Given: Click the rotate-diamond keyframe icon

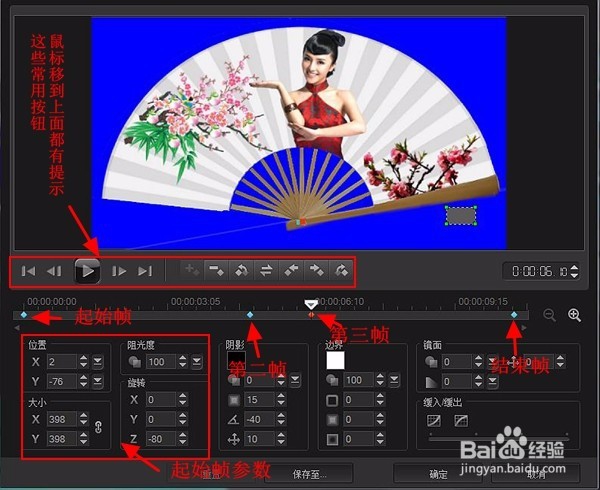Looking at the screenshot, I should point(241,270).
